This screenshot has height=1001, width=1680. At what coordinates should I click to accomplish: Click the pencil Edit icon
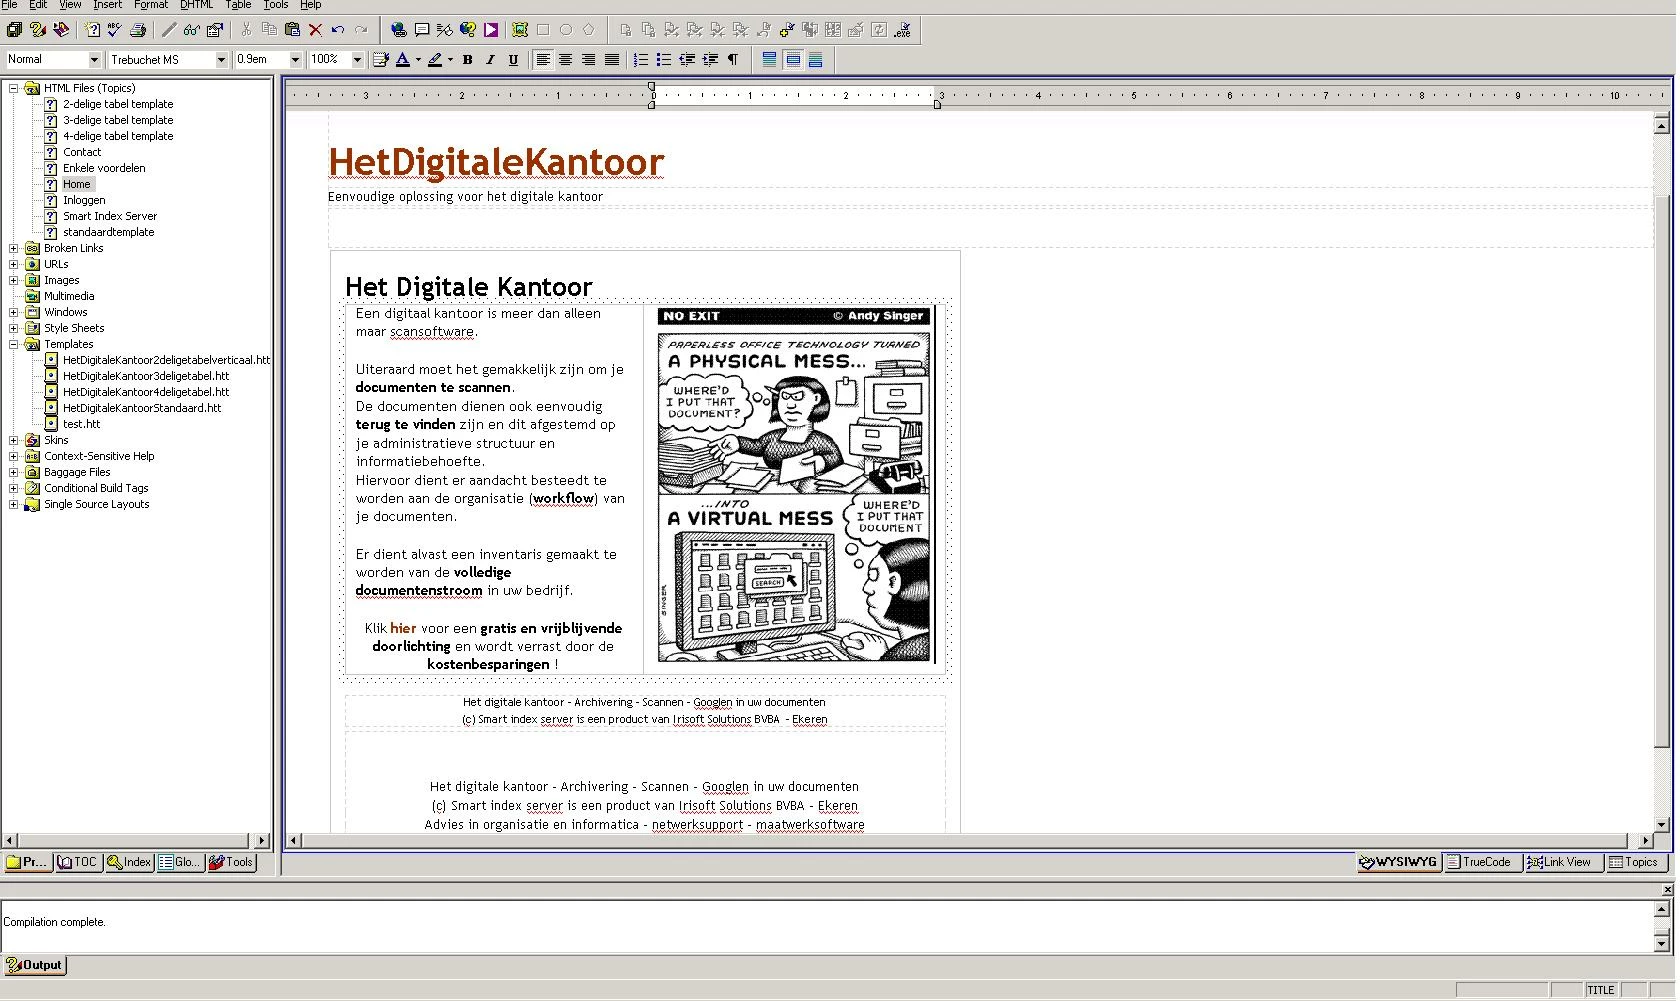click(x=168, y=30)
